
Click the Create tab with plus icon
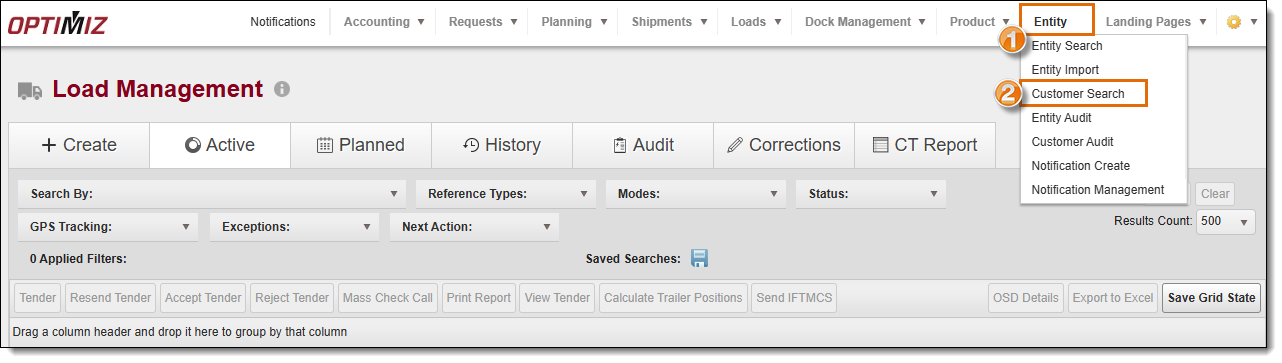(x=79, y=145)
